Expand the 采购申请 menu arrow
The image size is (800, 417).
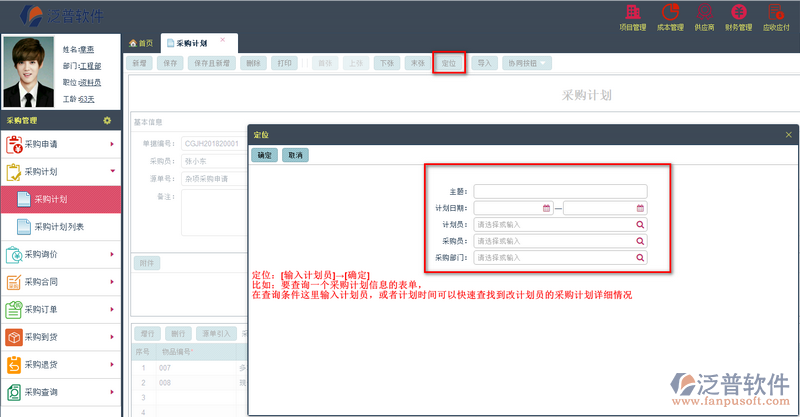[112, 144]
